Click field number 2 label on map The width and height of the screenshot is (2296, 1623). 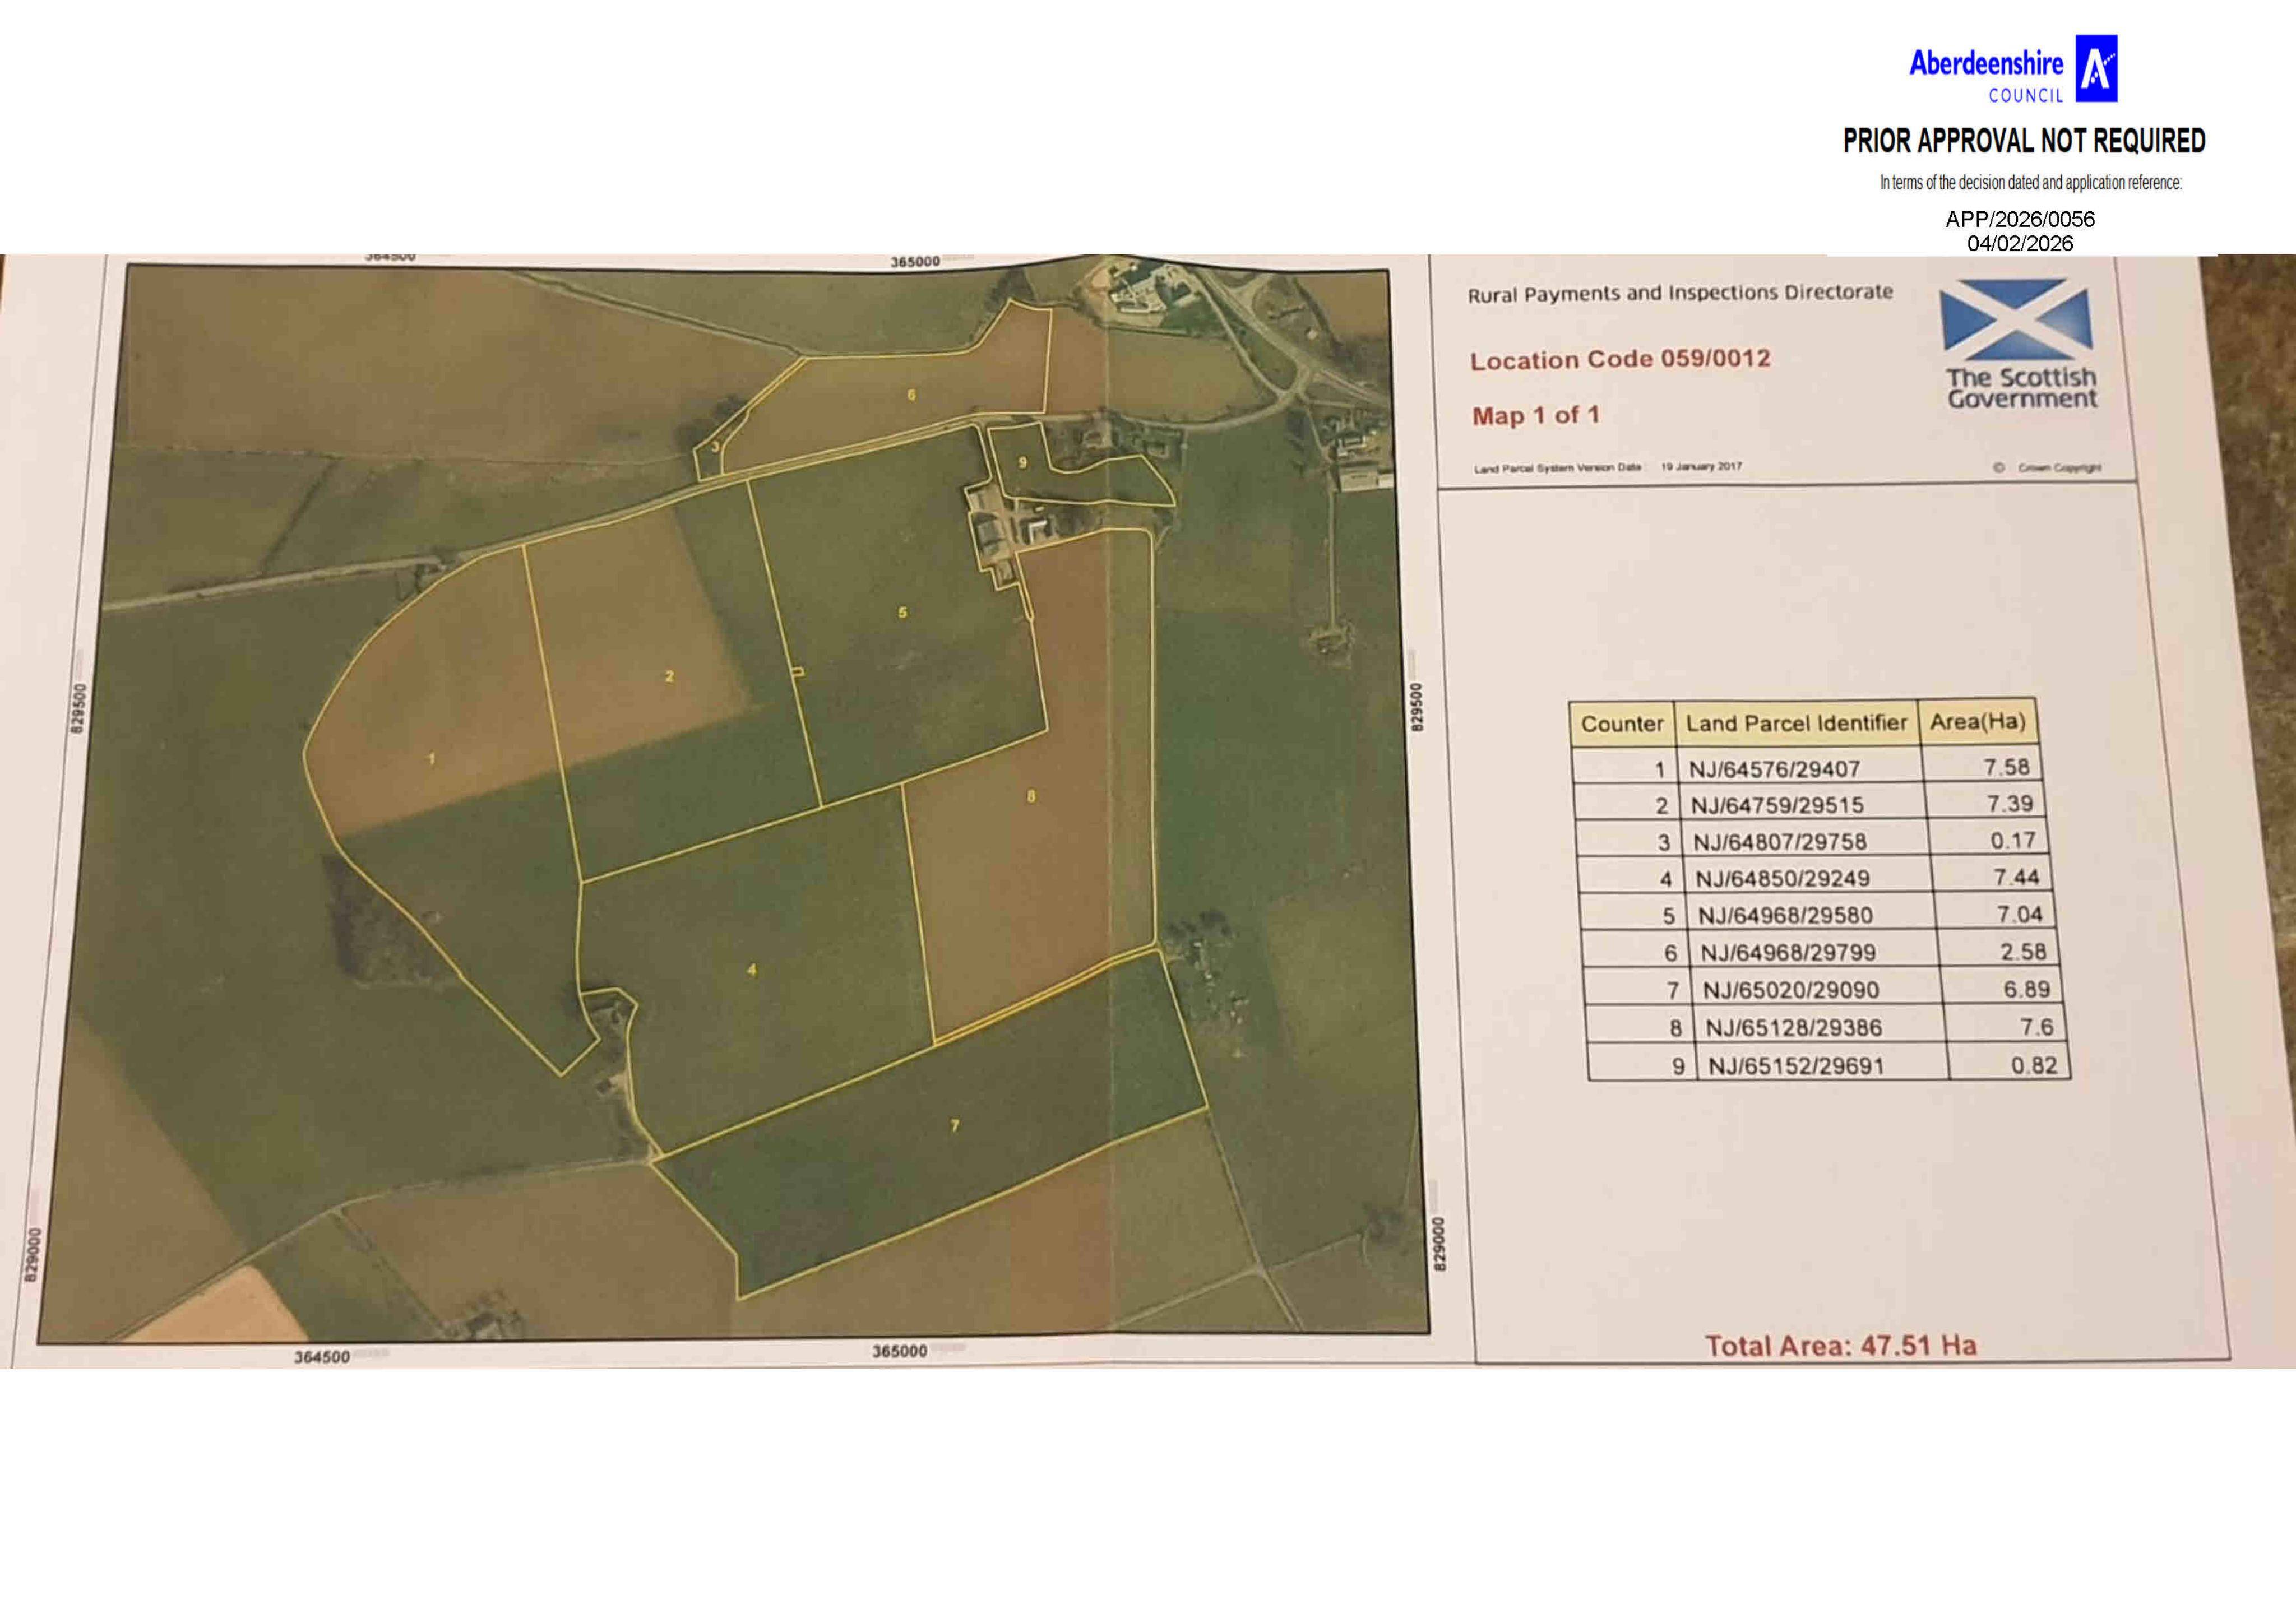click(x=669, y=676)
